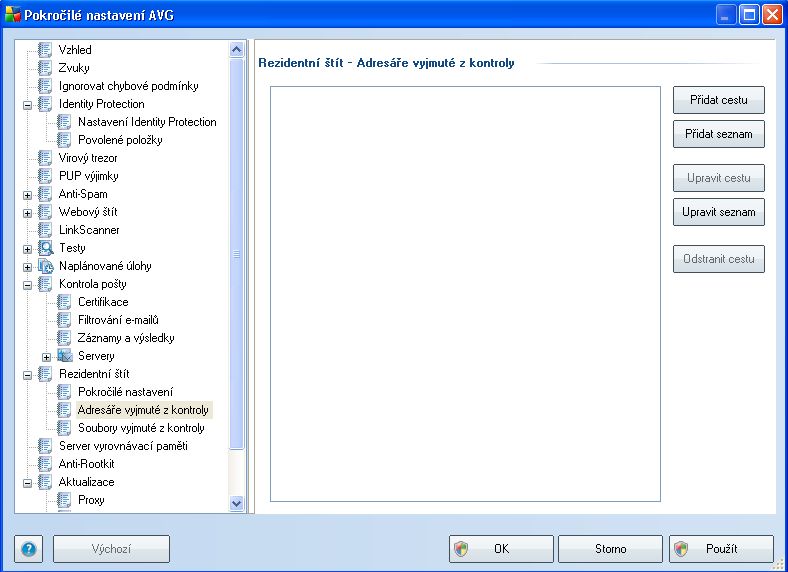Collapse the Identity Protection tree node

point(28,106)
